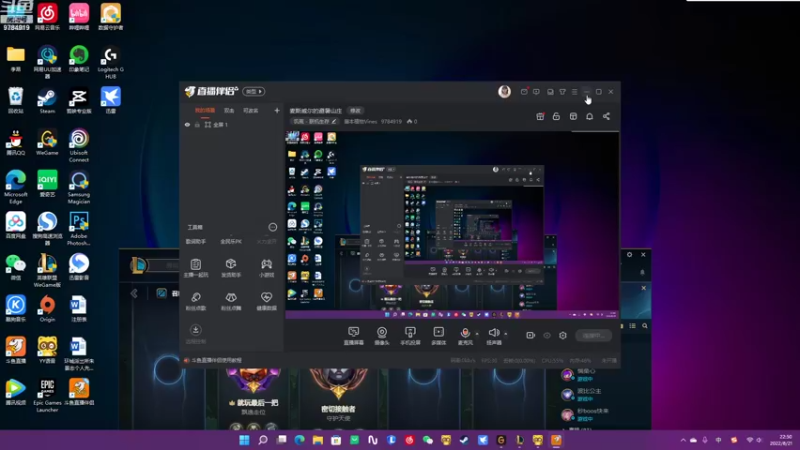This screenshot has width=800, height=450.
Task: Open the taskbar search magnifier
Action: coord(263,440)
